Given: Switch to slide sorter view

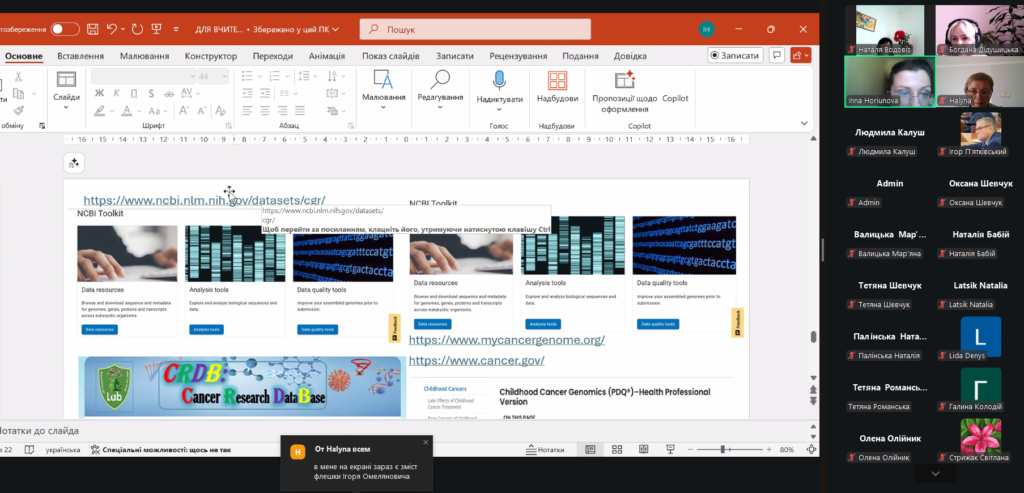Looking at the screenshot, I should click(616, 450).
